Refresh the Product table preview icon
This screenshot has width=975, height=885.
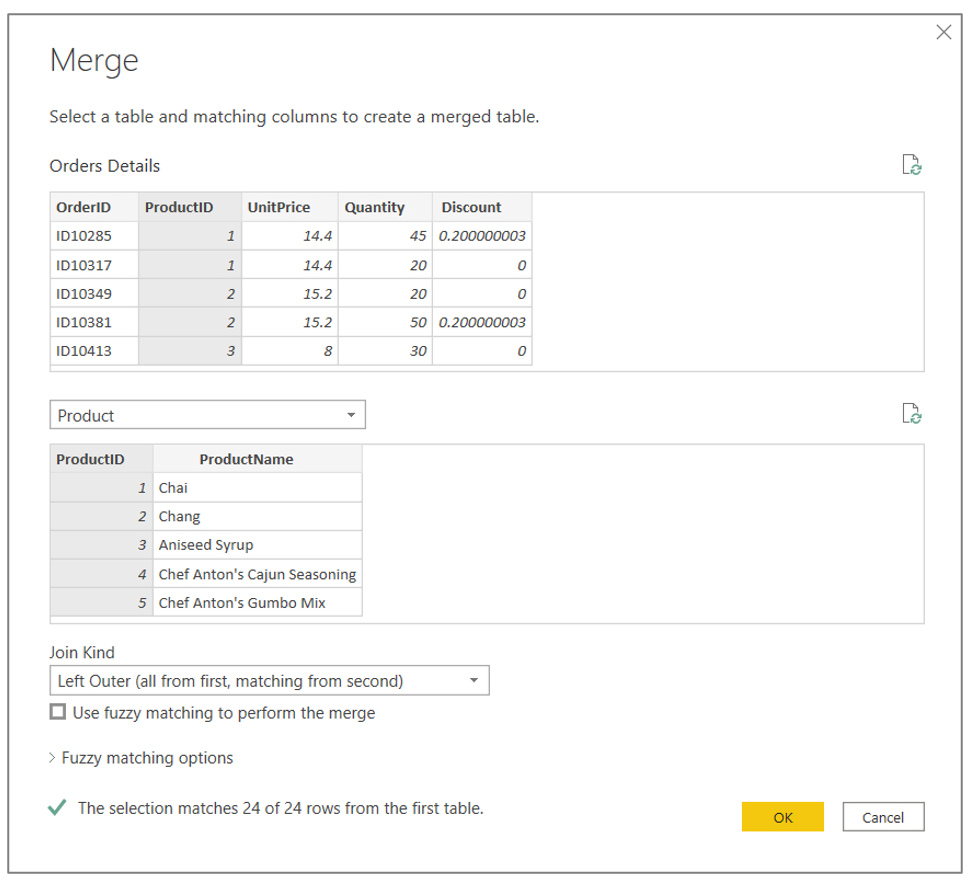(x=911, y=414)
